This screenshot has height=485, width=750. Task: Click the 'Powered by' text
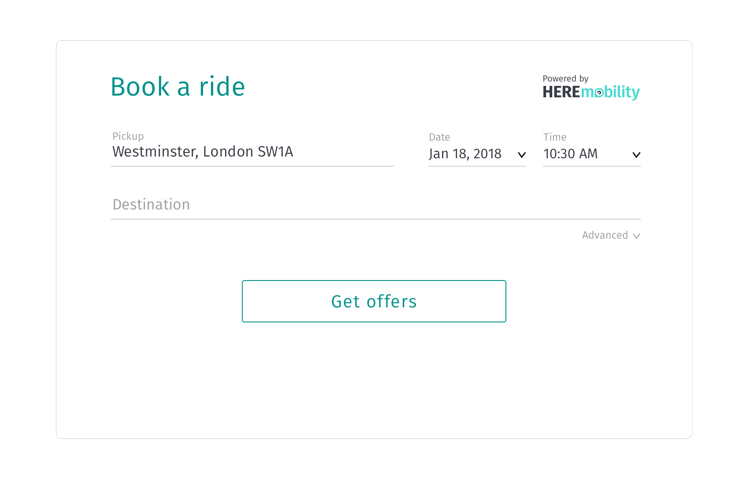tap(565, 78)
